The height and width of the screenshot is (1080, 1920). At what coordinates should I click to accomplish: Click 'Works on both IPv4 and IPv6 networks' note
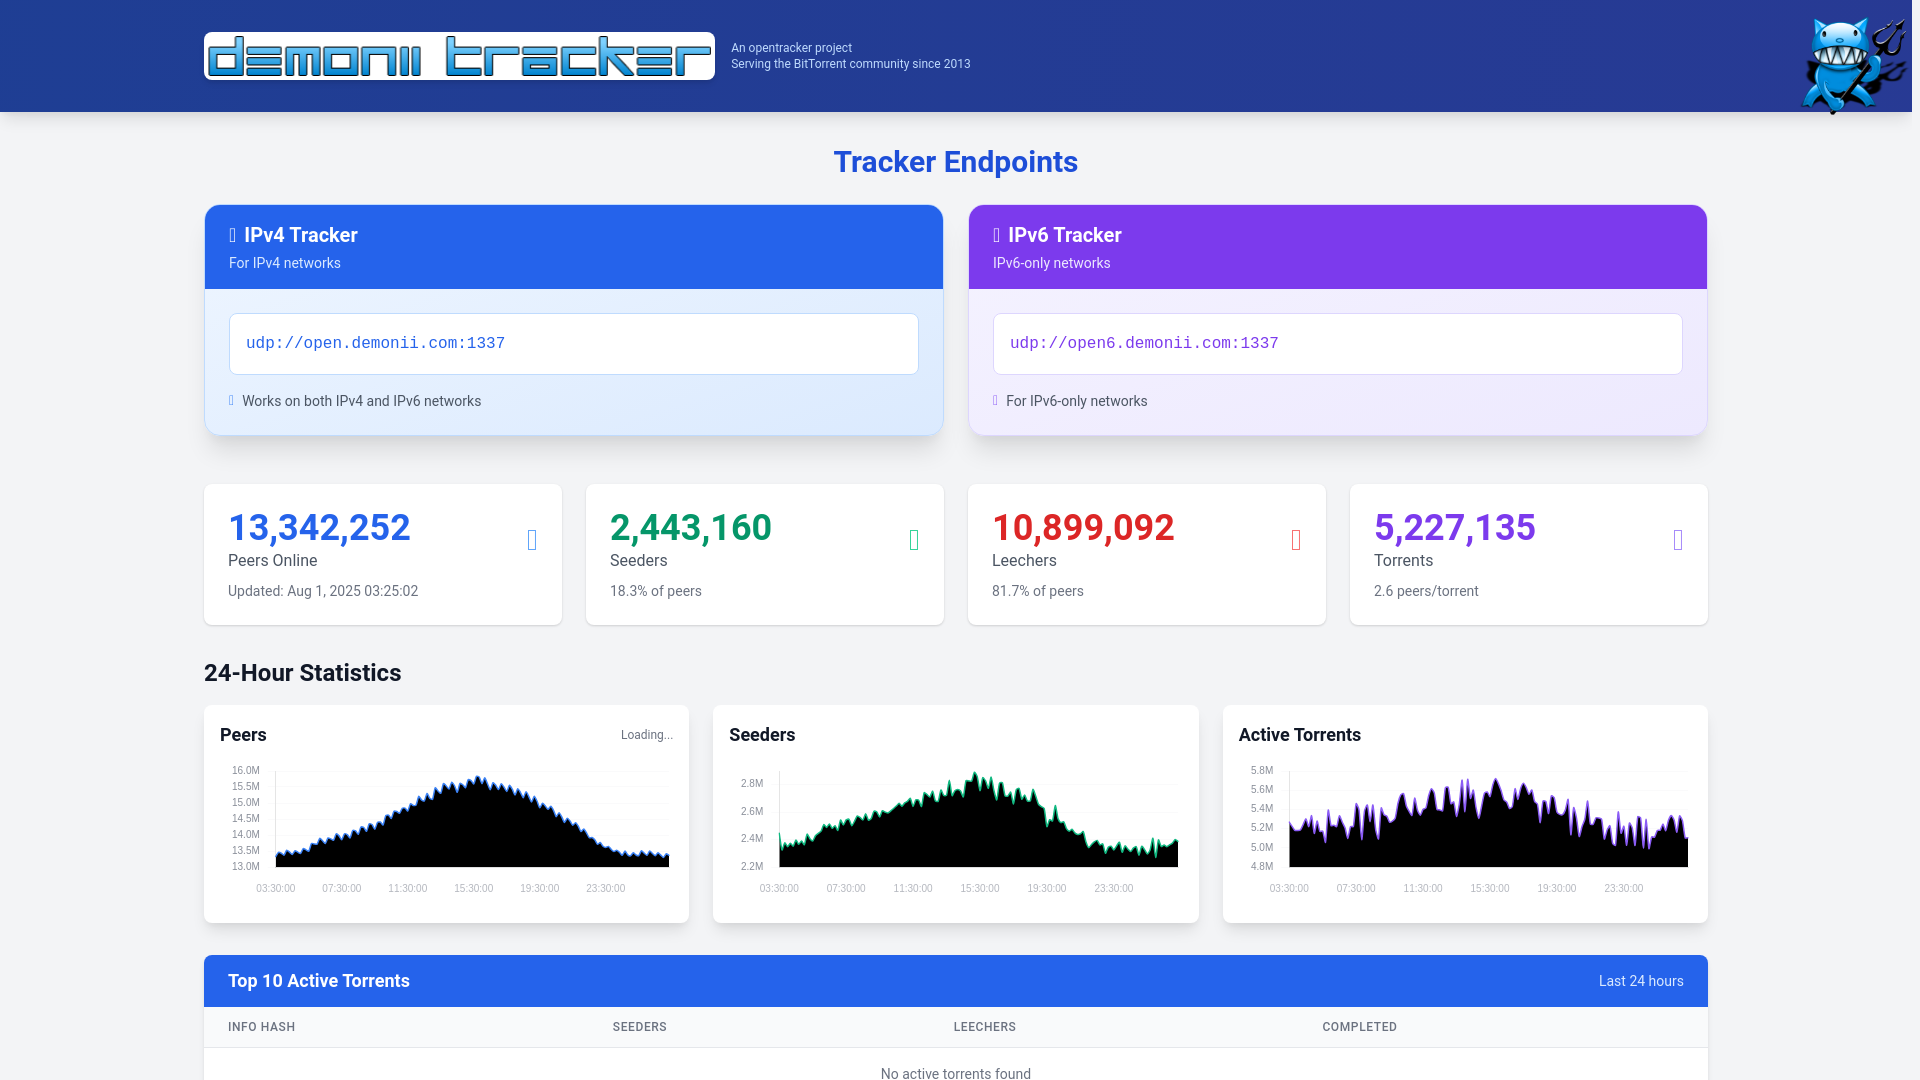click(x=361, y=401)
